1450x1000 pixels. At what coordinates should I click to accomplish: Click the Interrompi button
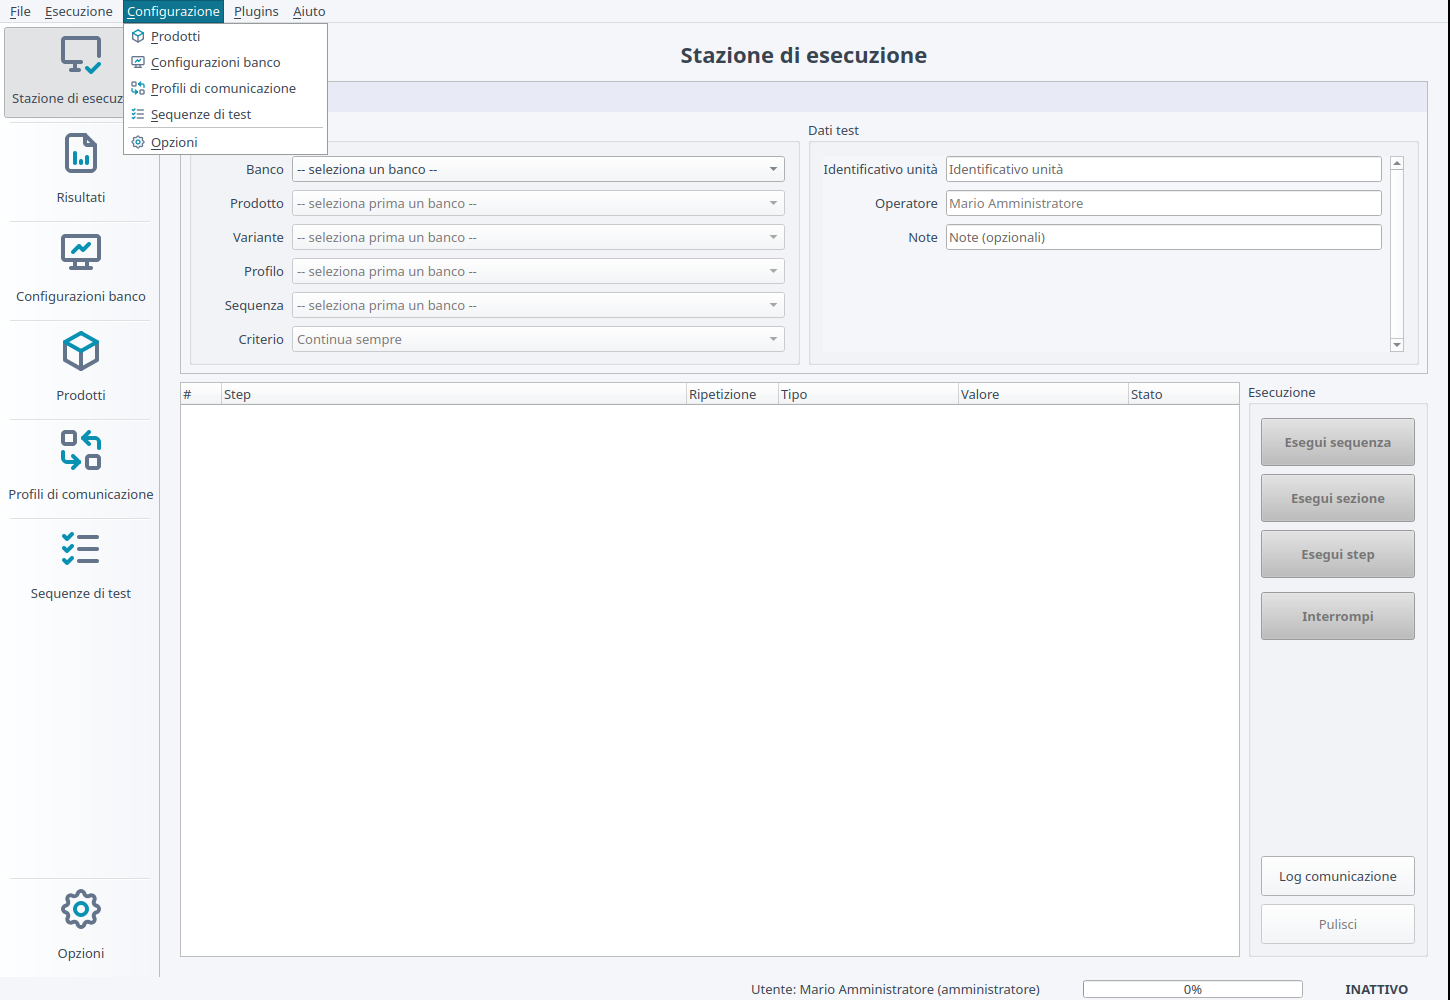tap(1338, 616)
